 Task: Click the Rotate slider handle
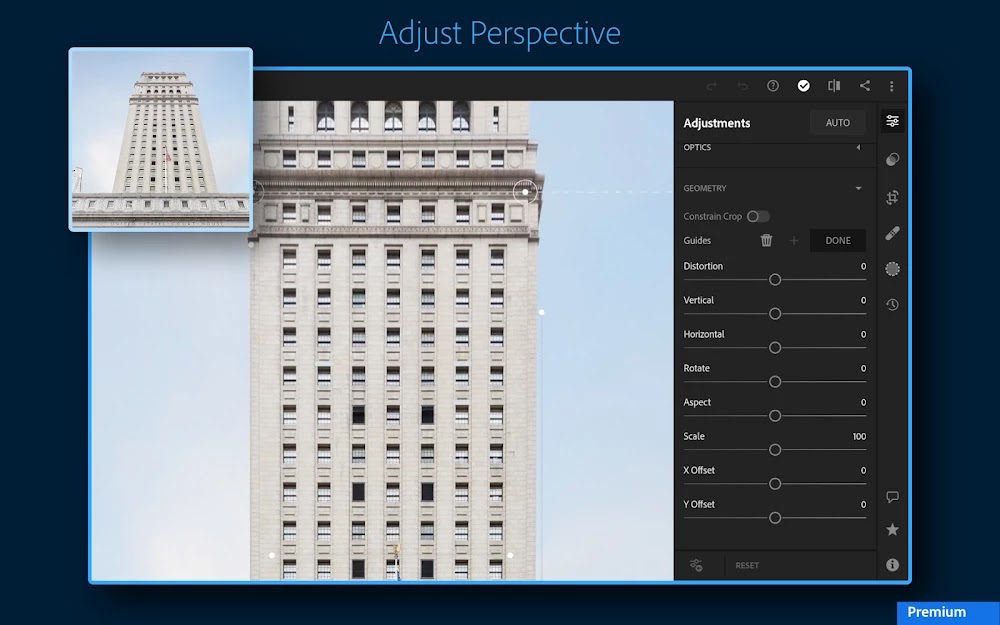[x=775, y=381]
